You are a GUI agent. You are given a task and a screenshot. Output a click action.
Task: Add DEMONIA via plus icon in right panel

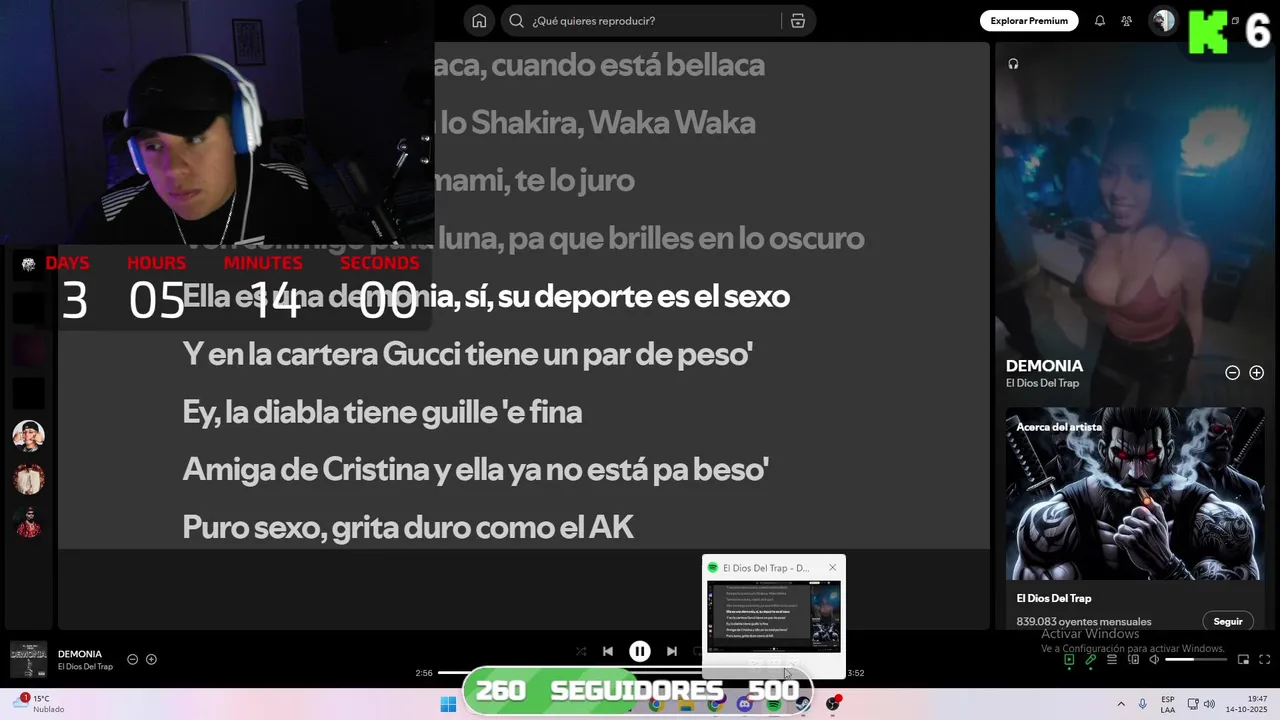(1256, 373)
